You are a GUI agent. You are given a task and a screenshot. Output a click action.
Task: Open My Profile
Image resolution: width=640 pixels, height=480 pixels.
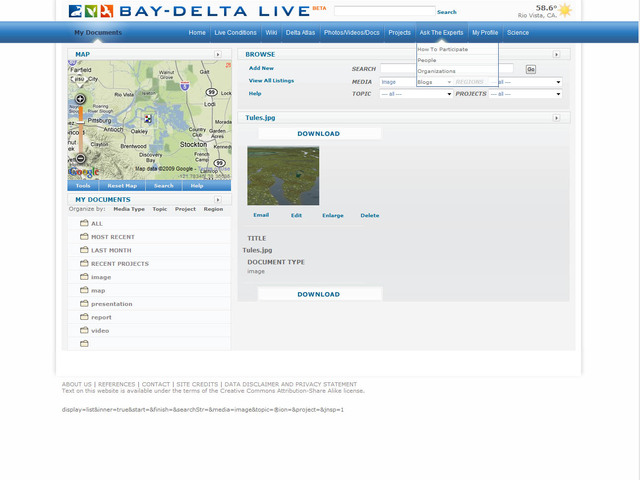pyautogui.click(x=485, y=33)
